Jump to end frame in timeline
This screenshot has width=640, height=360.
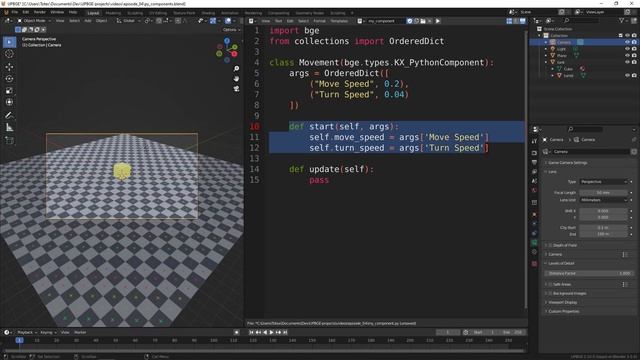pos(285,332)
